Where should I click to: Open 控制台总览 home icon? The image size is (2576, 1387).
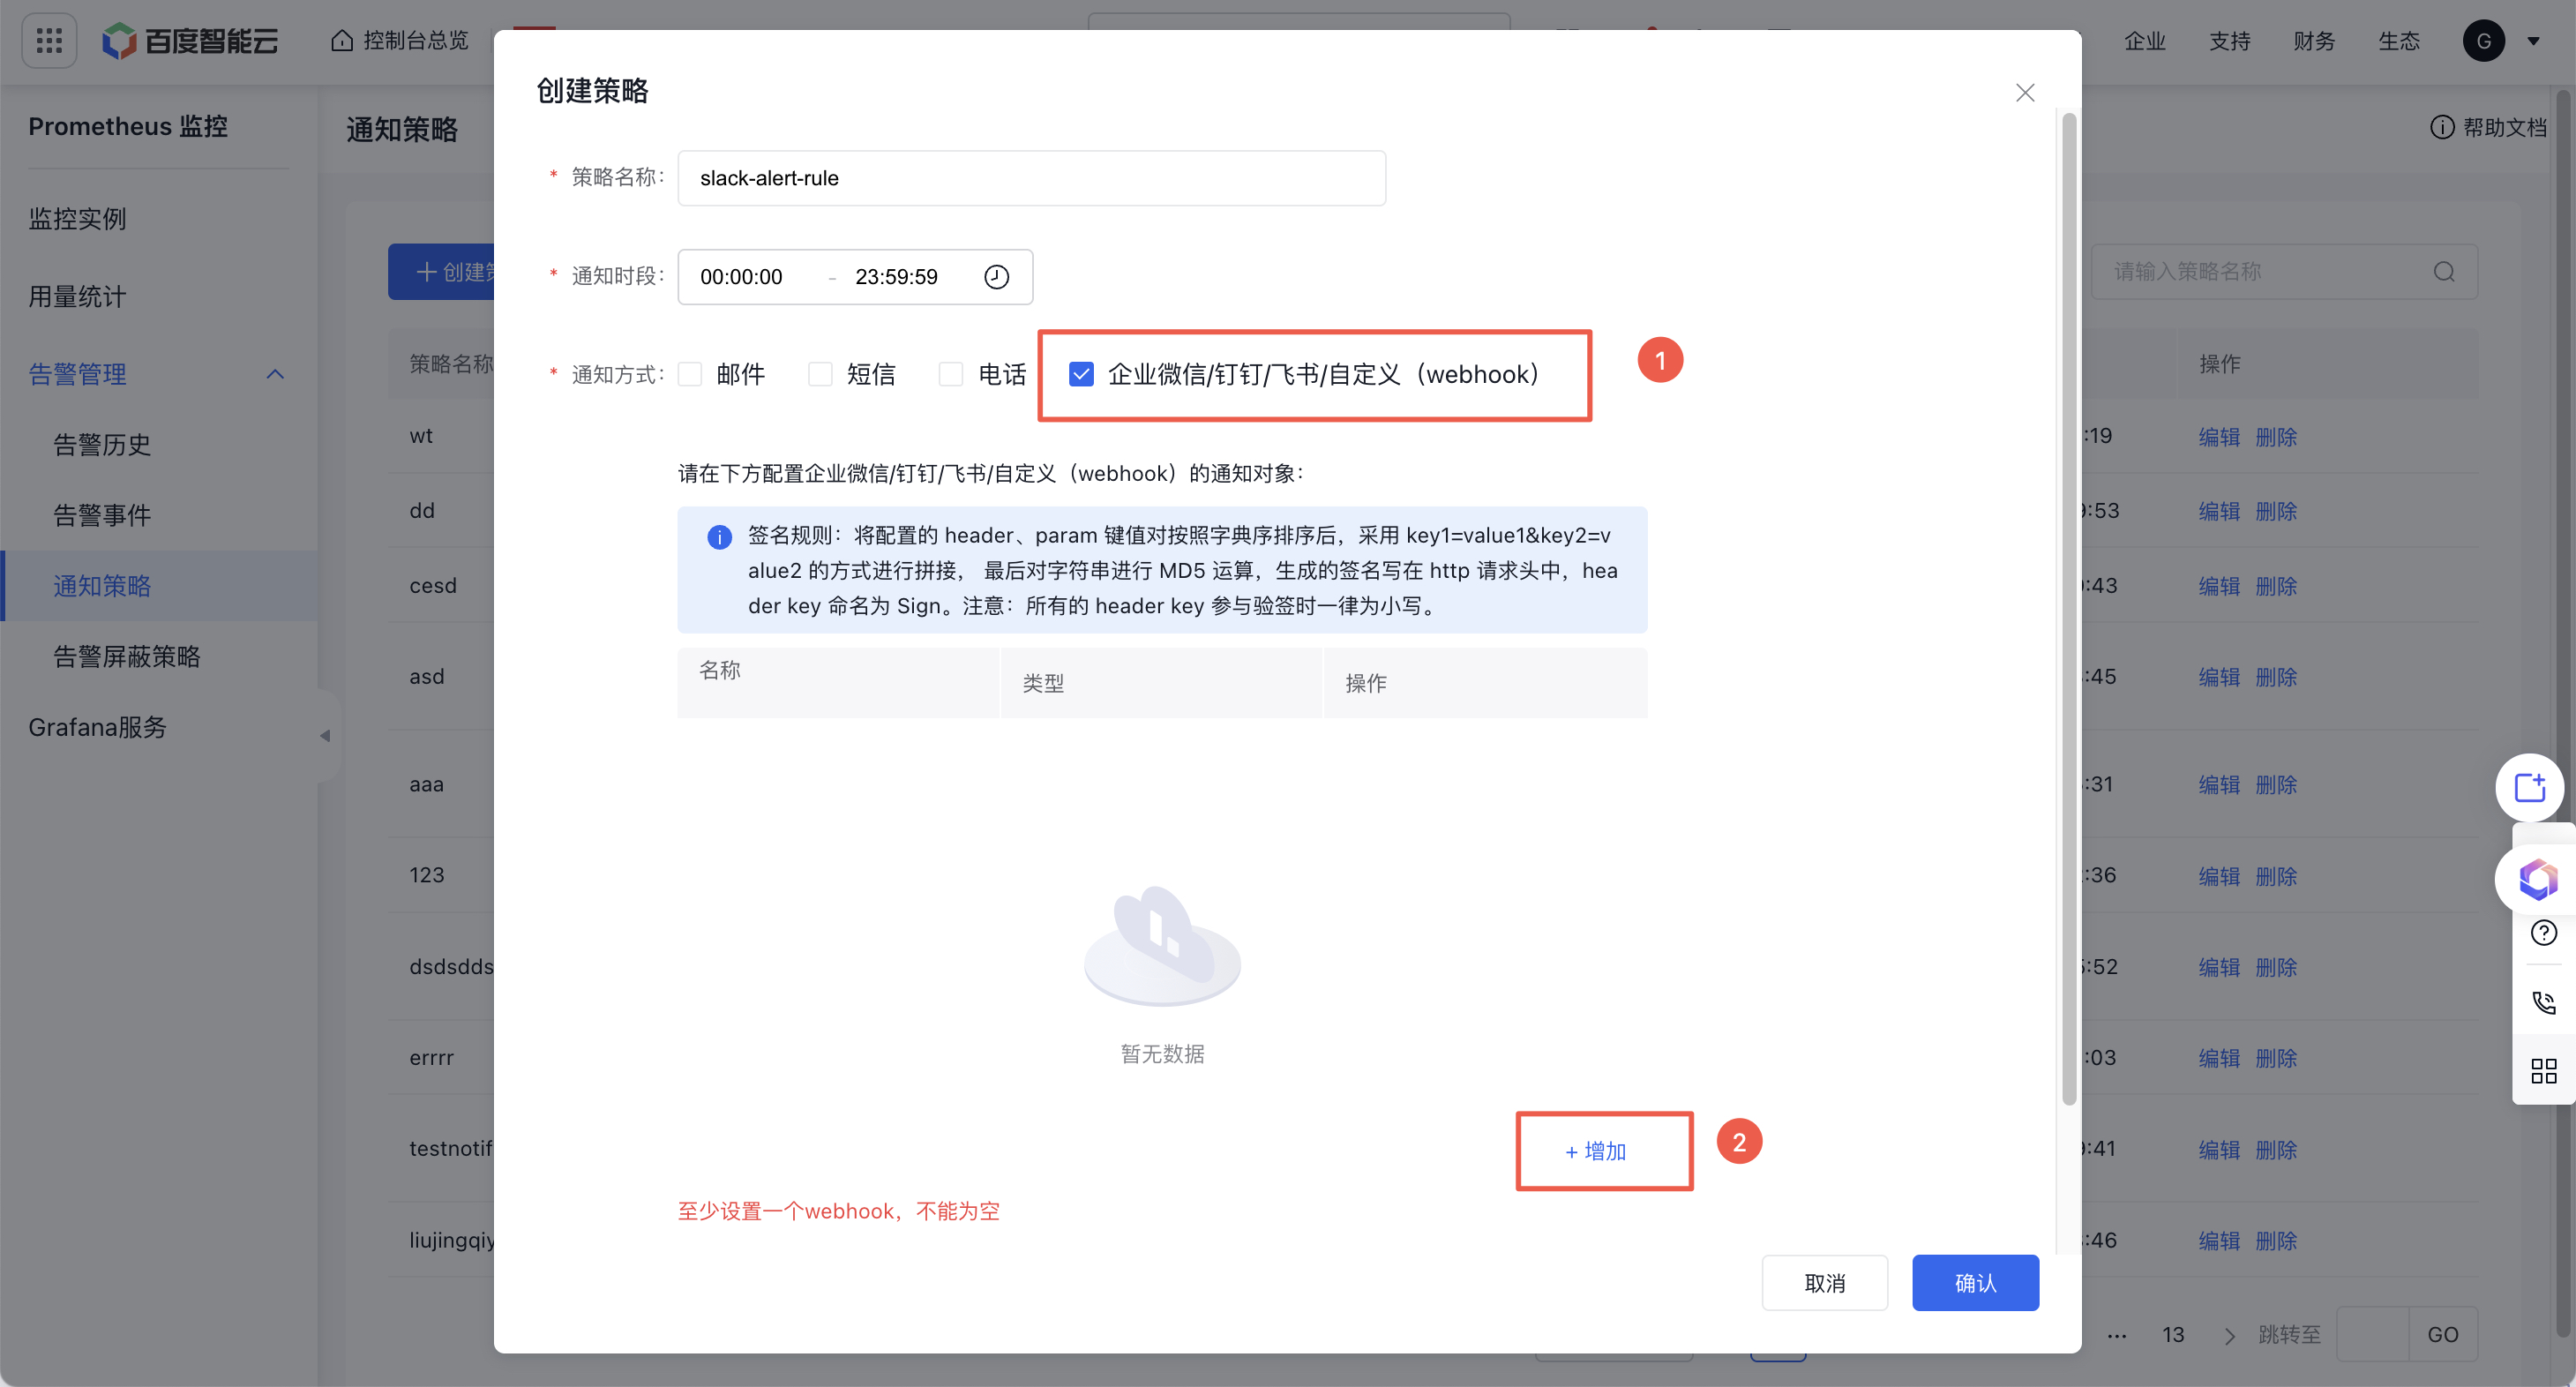342,41
